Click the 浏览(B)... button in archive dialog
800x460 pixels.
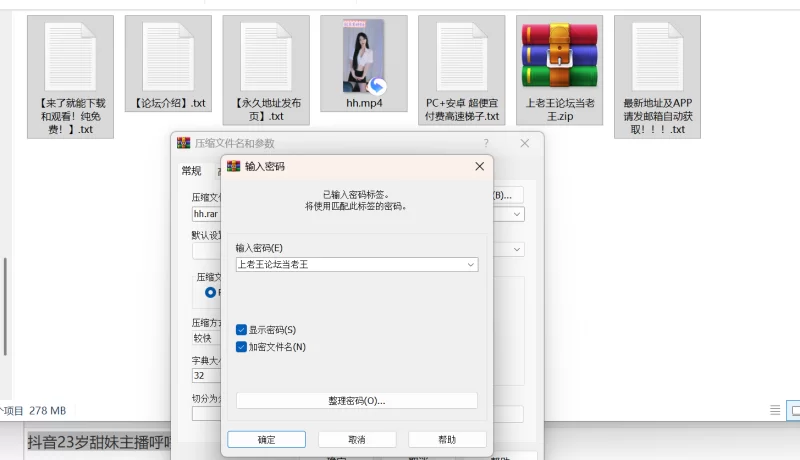[508, 195]
